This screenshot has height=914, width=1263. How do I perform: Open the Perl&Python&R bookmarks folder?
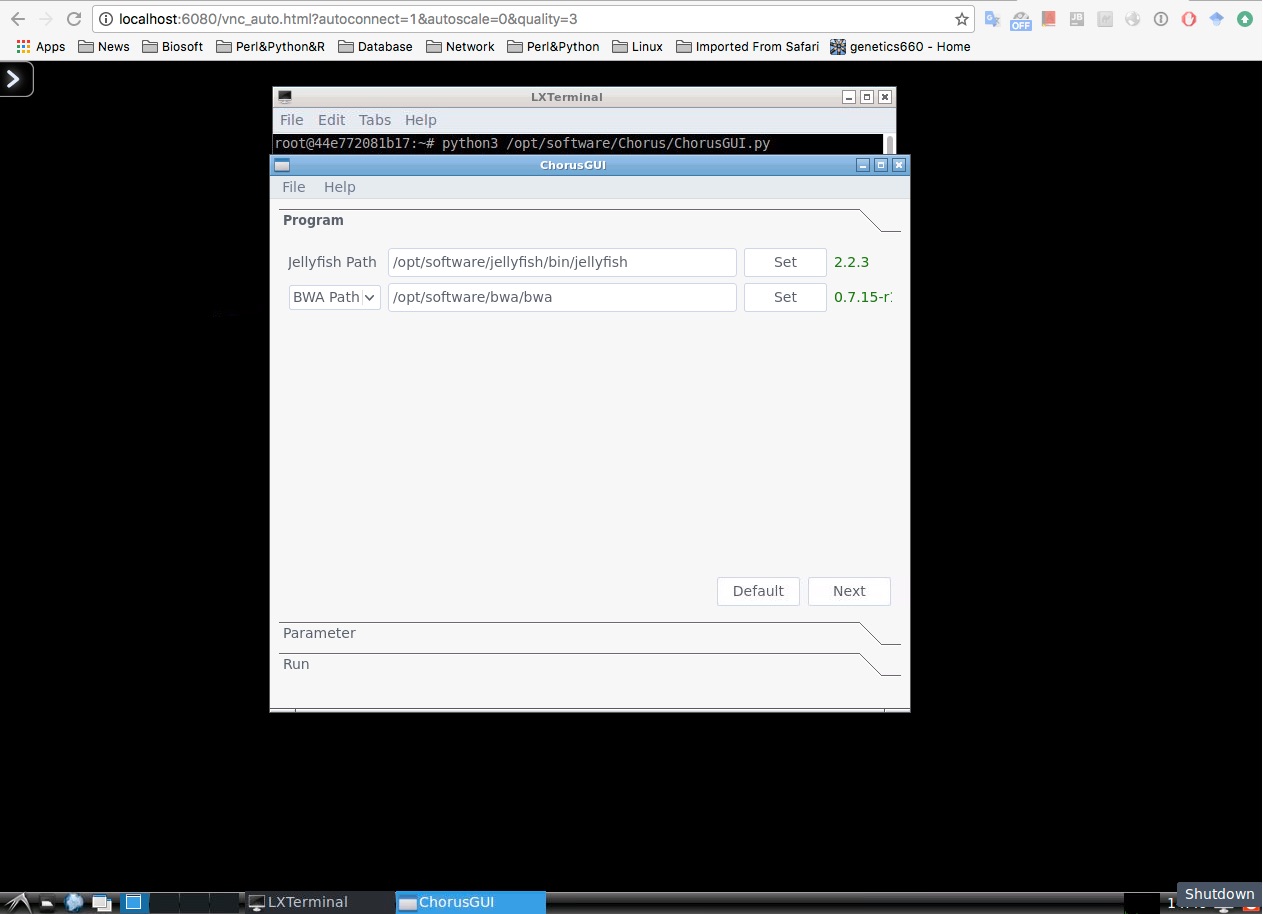tap(271, 47)
